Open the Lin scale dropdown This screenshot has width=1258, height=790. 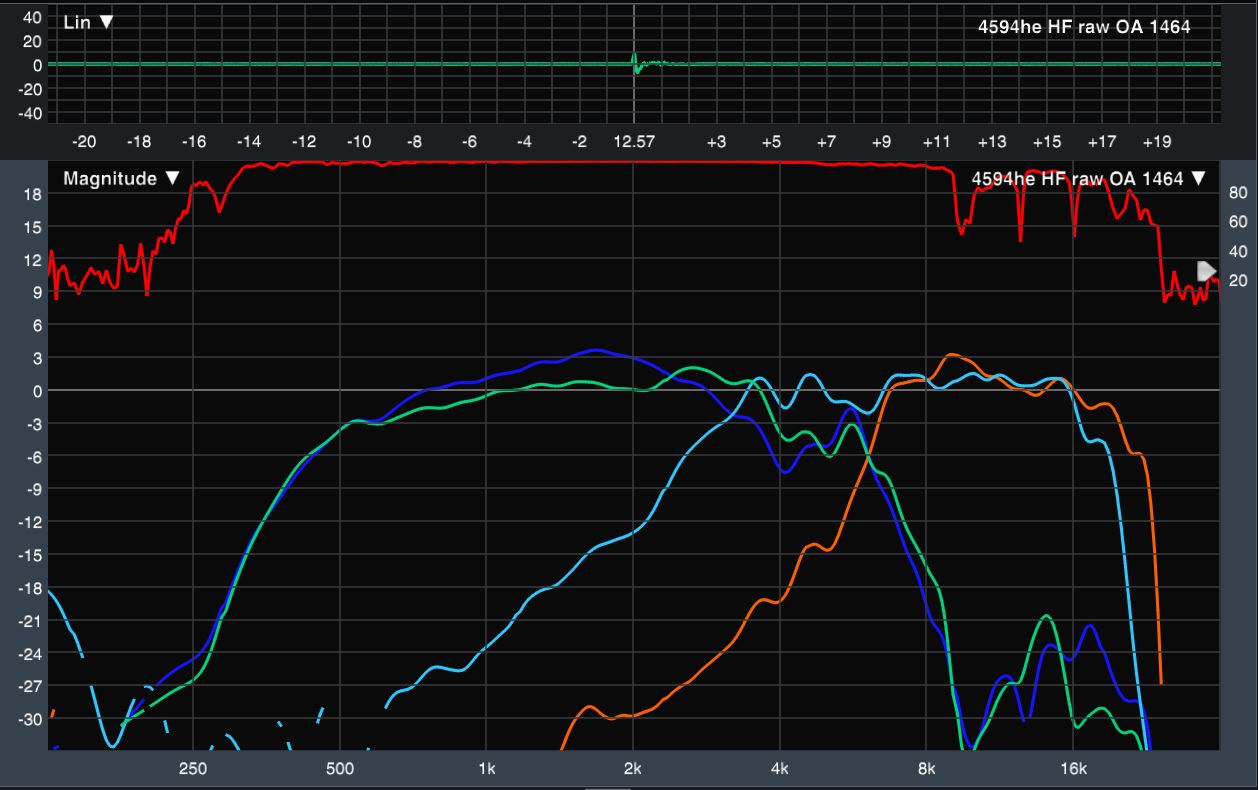pos(88,22)
